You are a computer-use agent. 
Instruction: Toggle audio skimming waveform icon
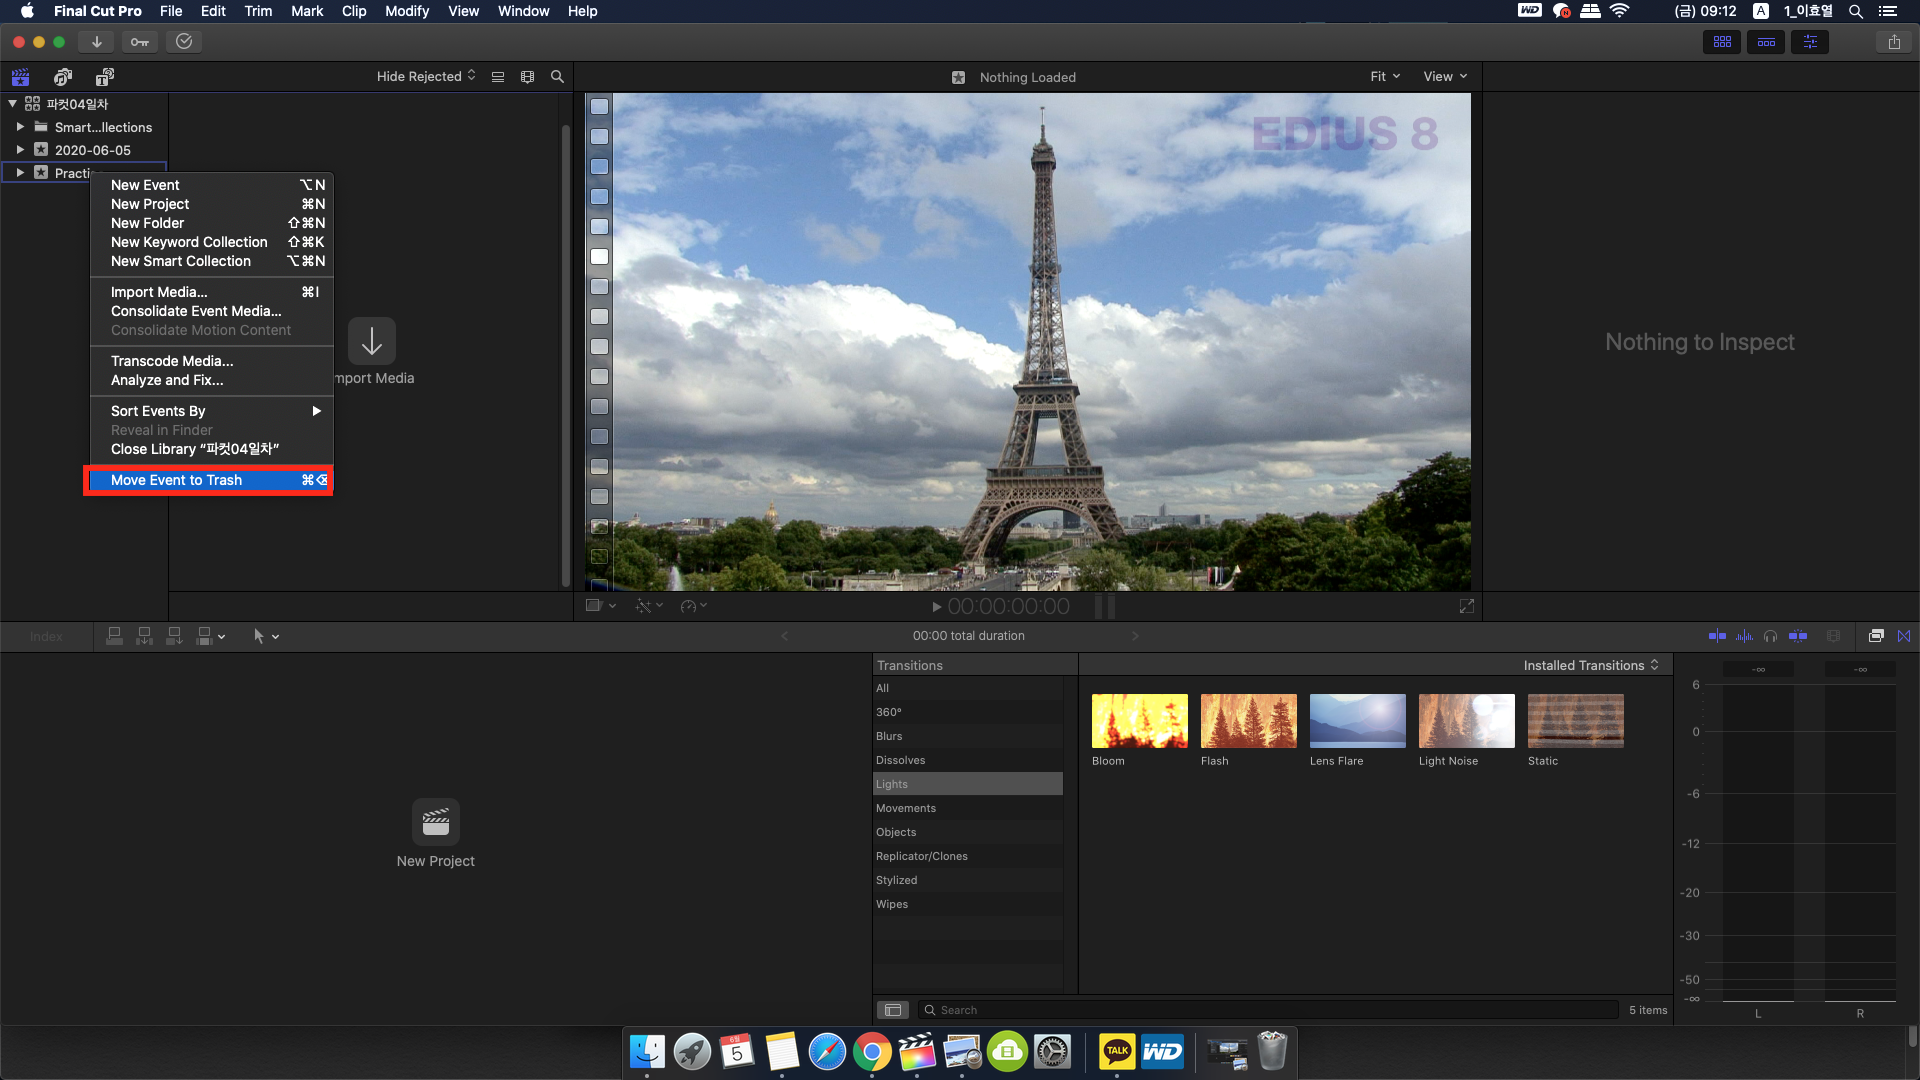point(1744,636)
